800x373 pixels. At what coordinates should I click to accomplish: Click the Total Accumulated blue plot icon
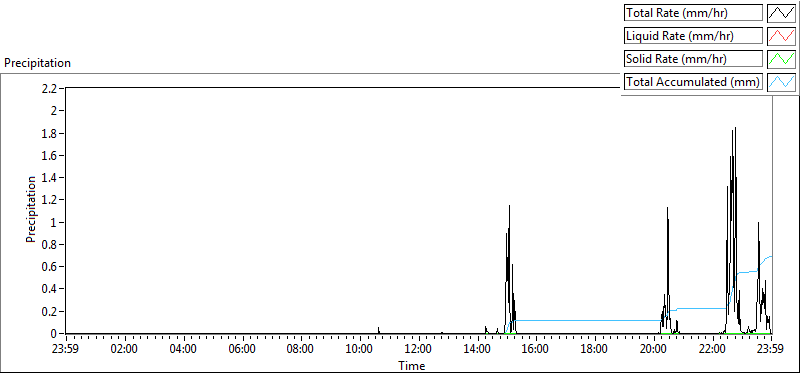click(x=781, y=82)
